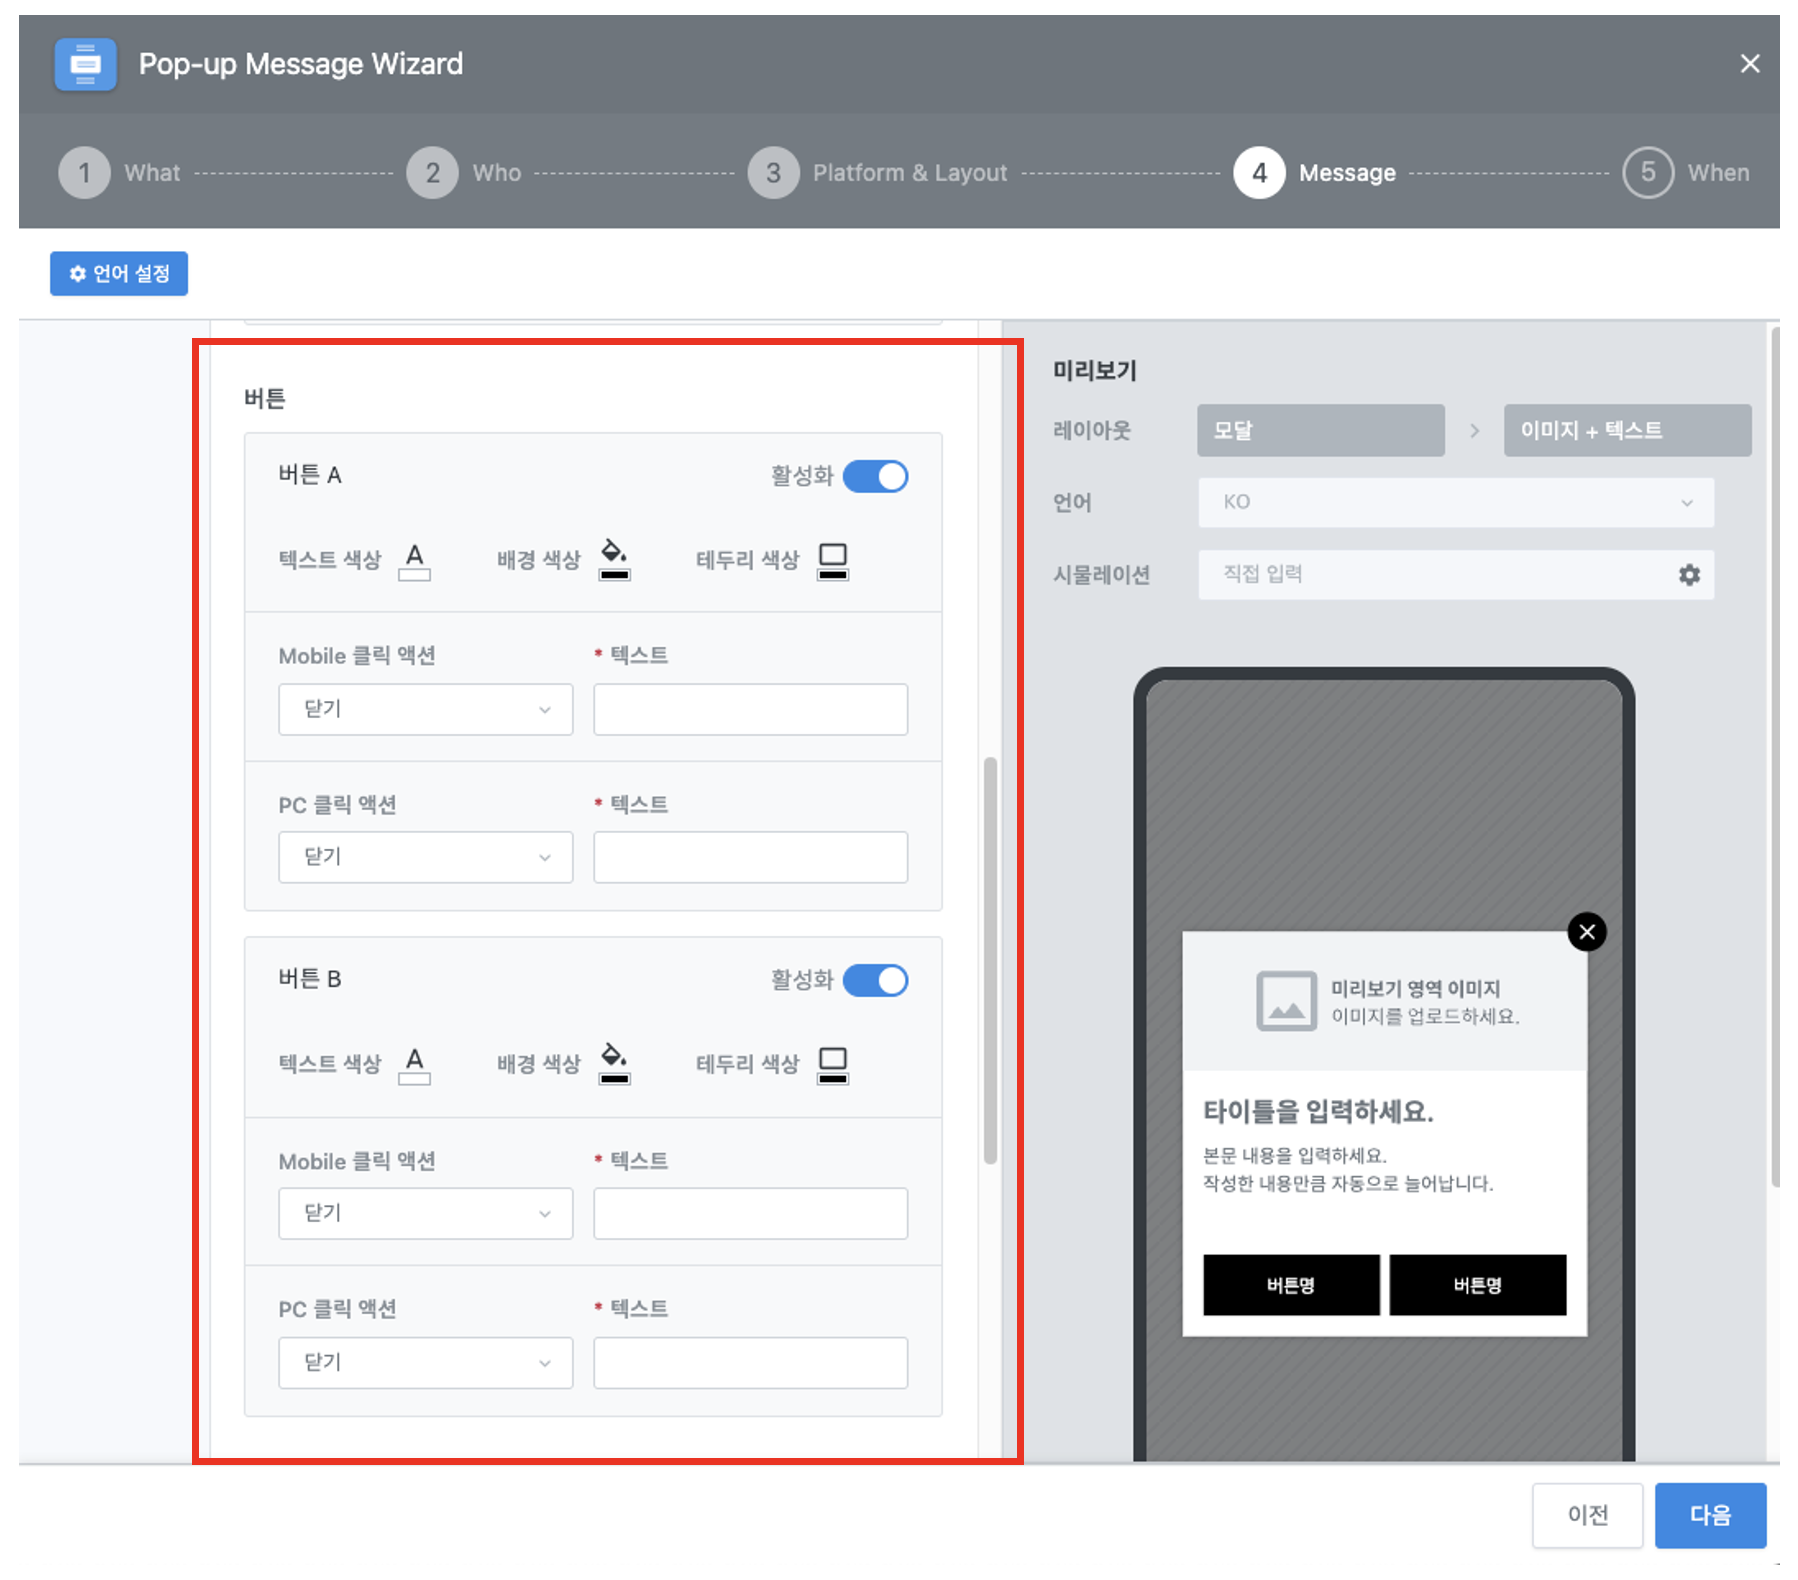
Task: Pick 버튼 B border color icon
Action: tap(832, 1064)
